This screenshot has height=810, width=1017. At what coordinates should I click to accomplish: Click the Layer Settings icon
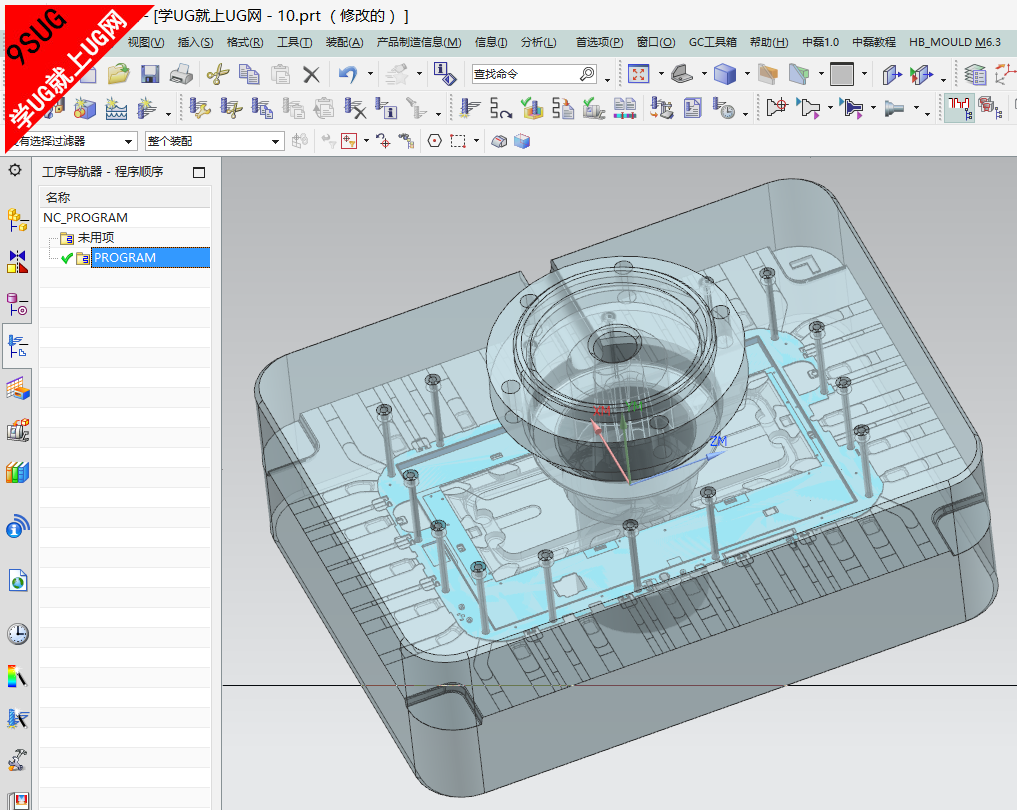click(x=975, y=74)
